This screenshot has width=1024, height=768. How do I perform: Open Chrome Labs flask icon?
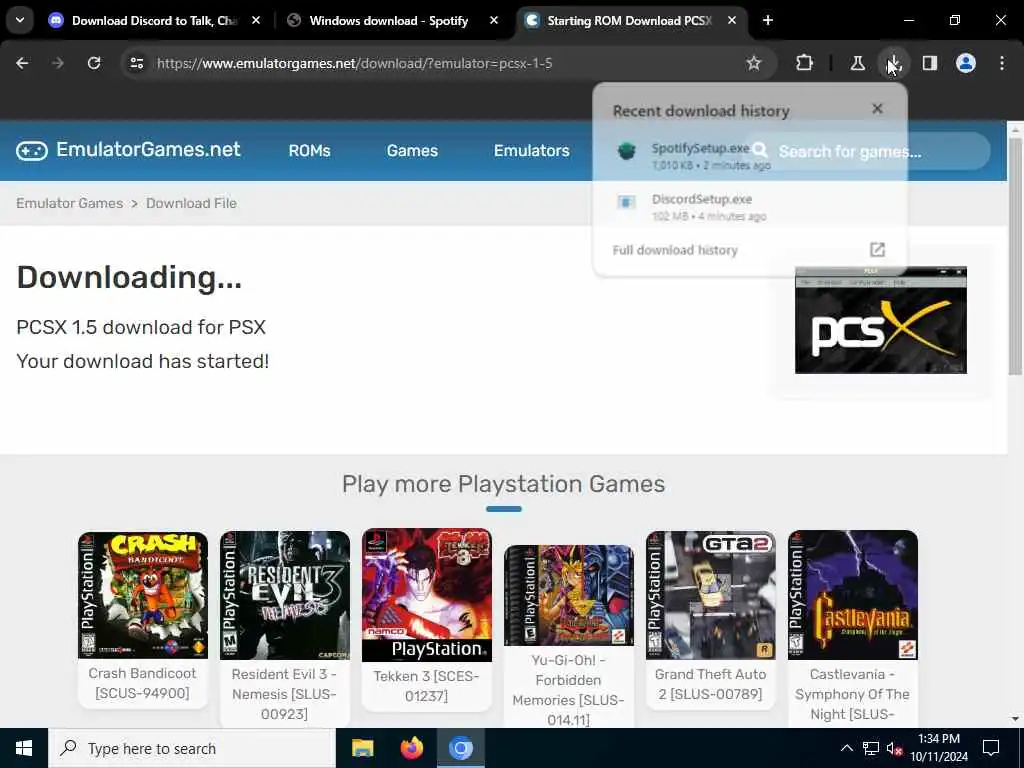point(857,63)
